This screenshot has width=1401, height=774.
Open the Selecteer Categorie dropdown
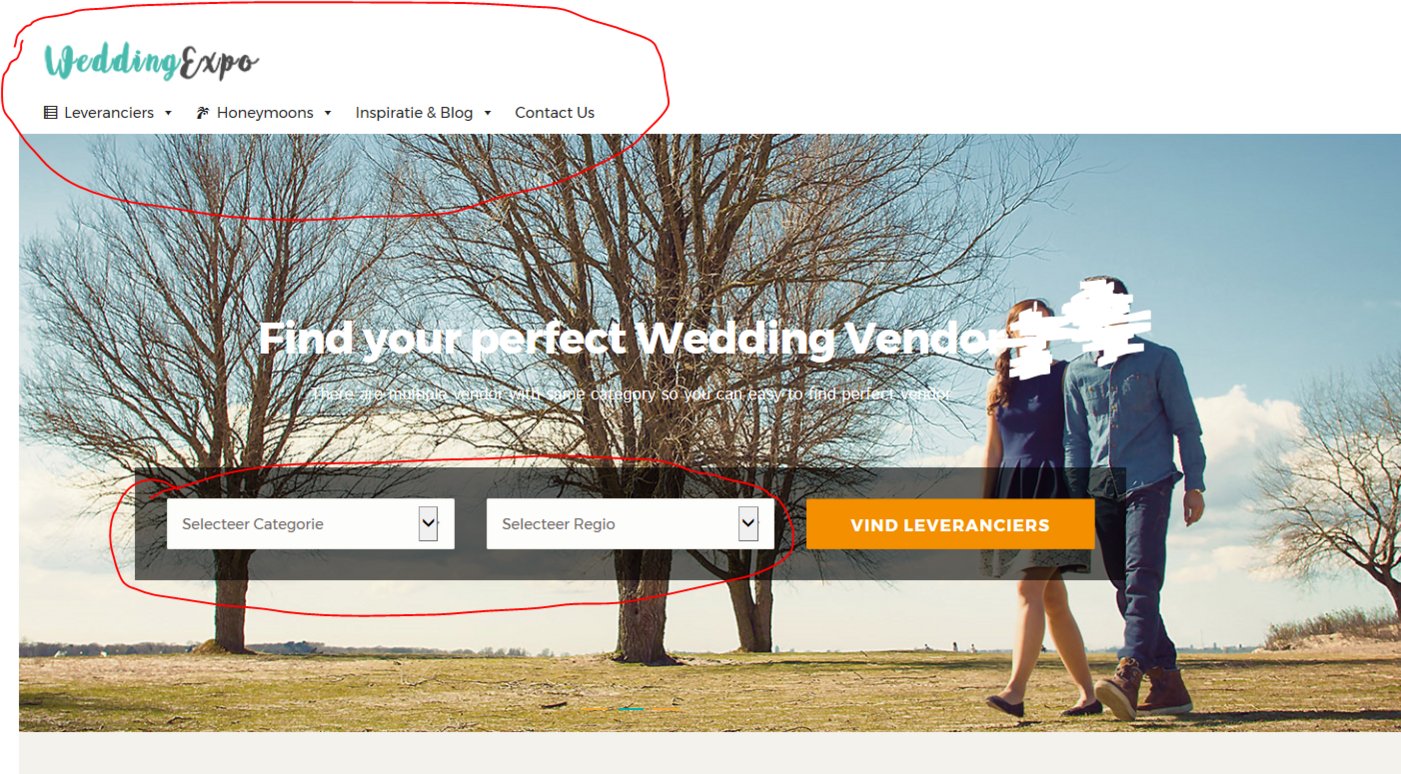[310, 524]
